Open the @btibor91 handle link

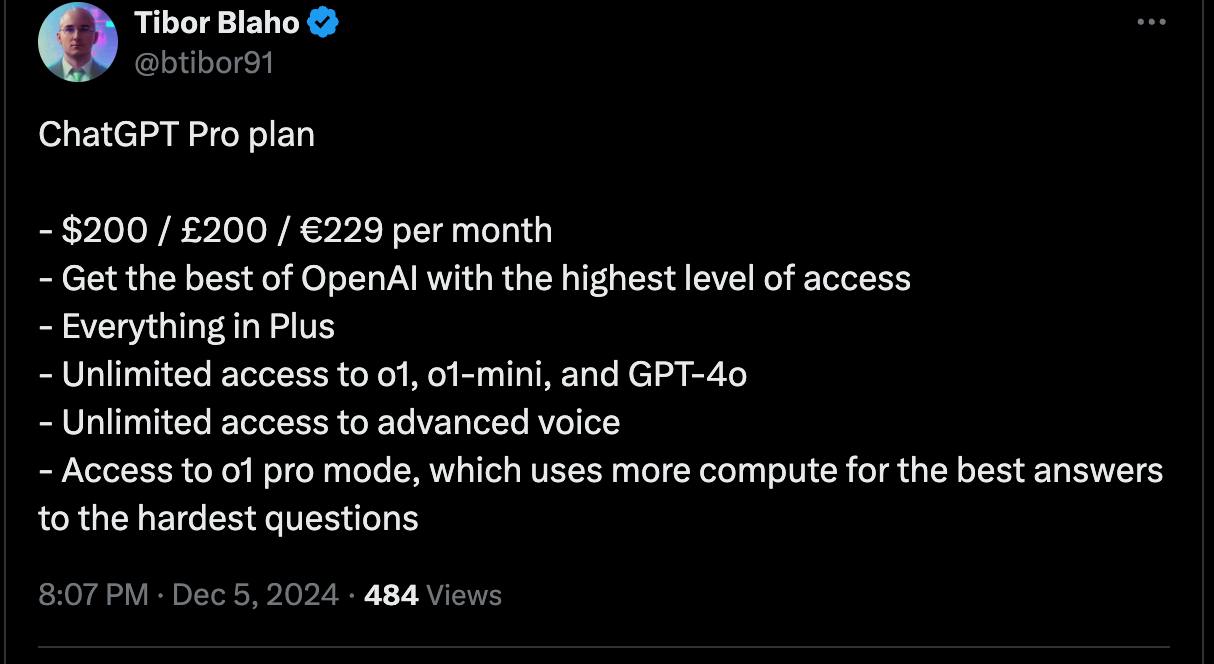[204, 63]
